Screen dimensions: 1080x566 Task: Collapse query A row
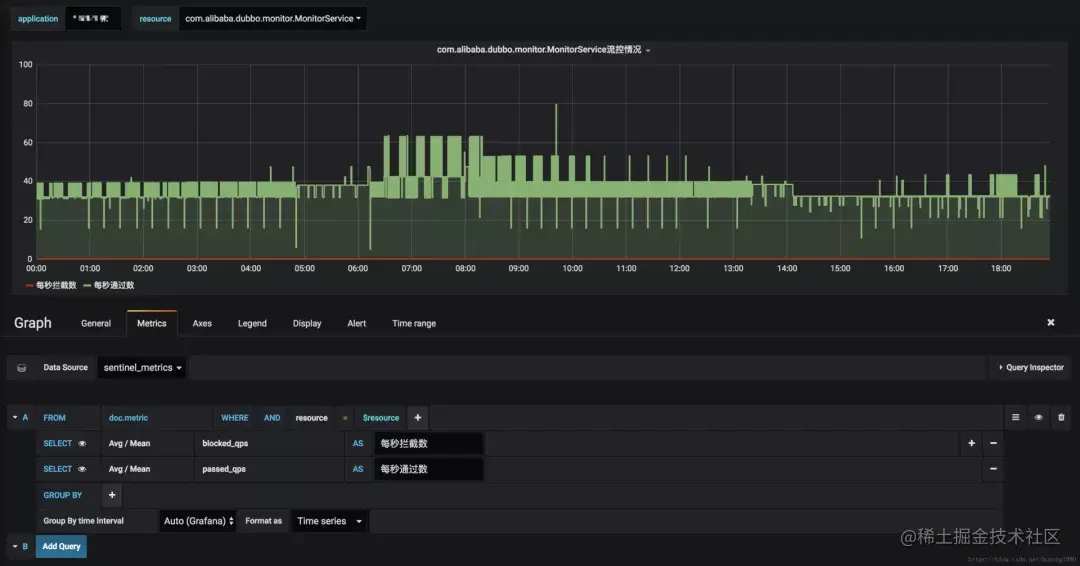click(x=15, y=417)
